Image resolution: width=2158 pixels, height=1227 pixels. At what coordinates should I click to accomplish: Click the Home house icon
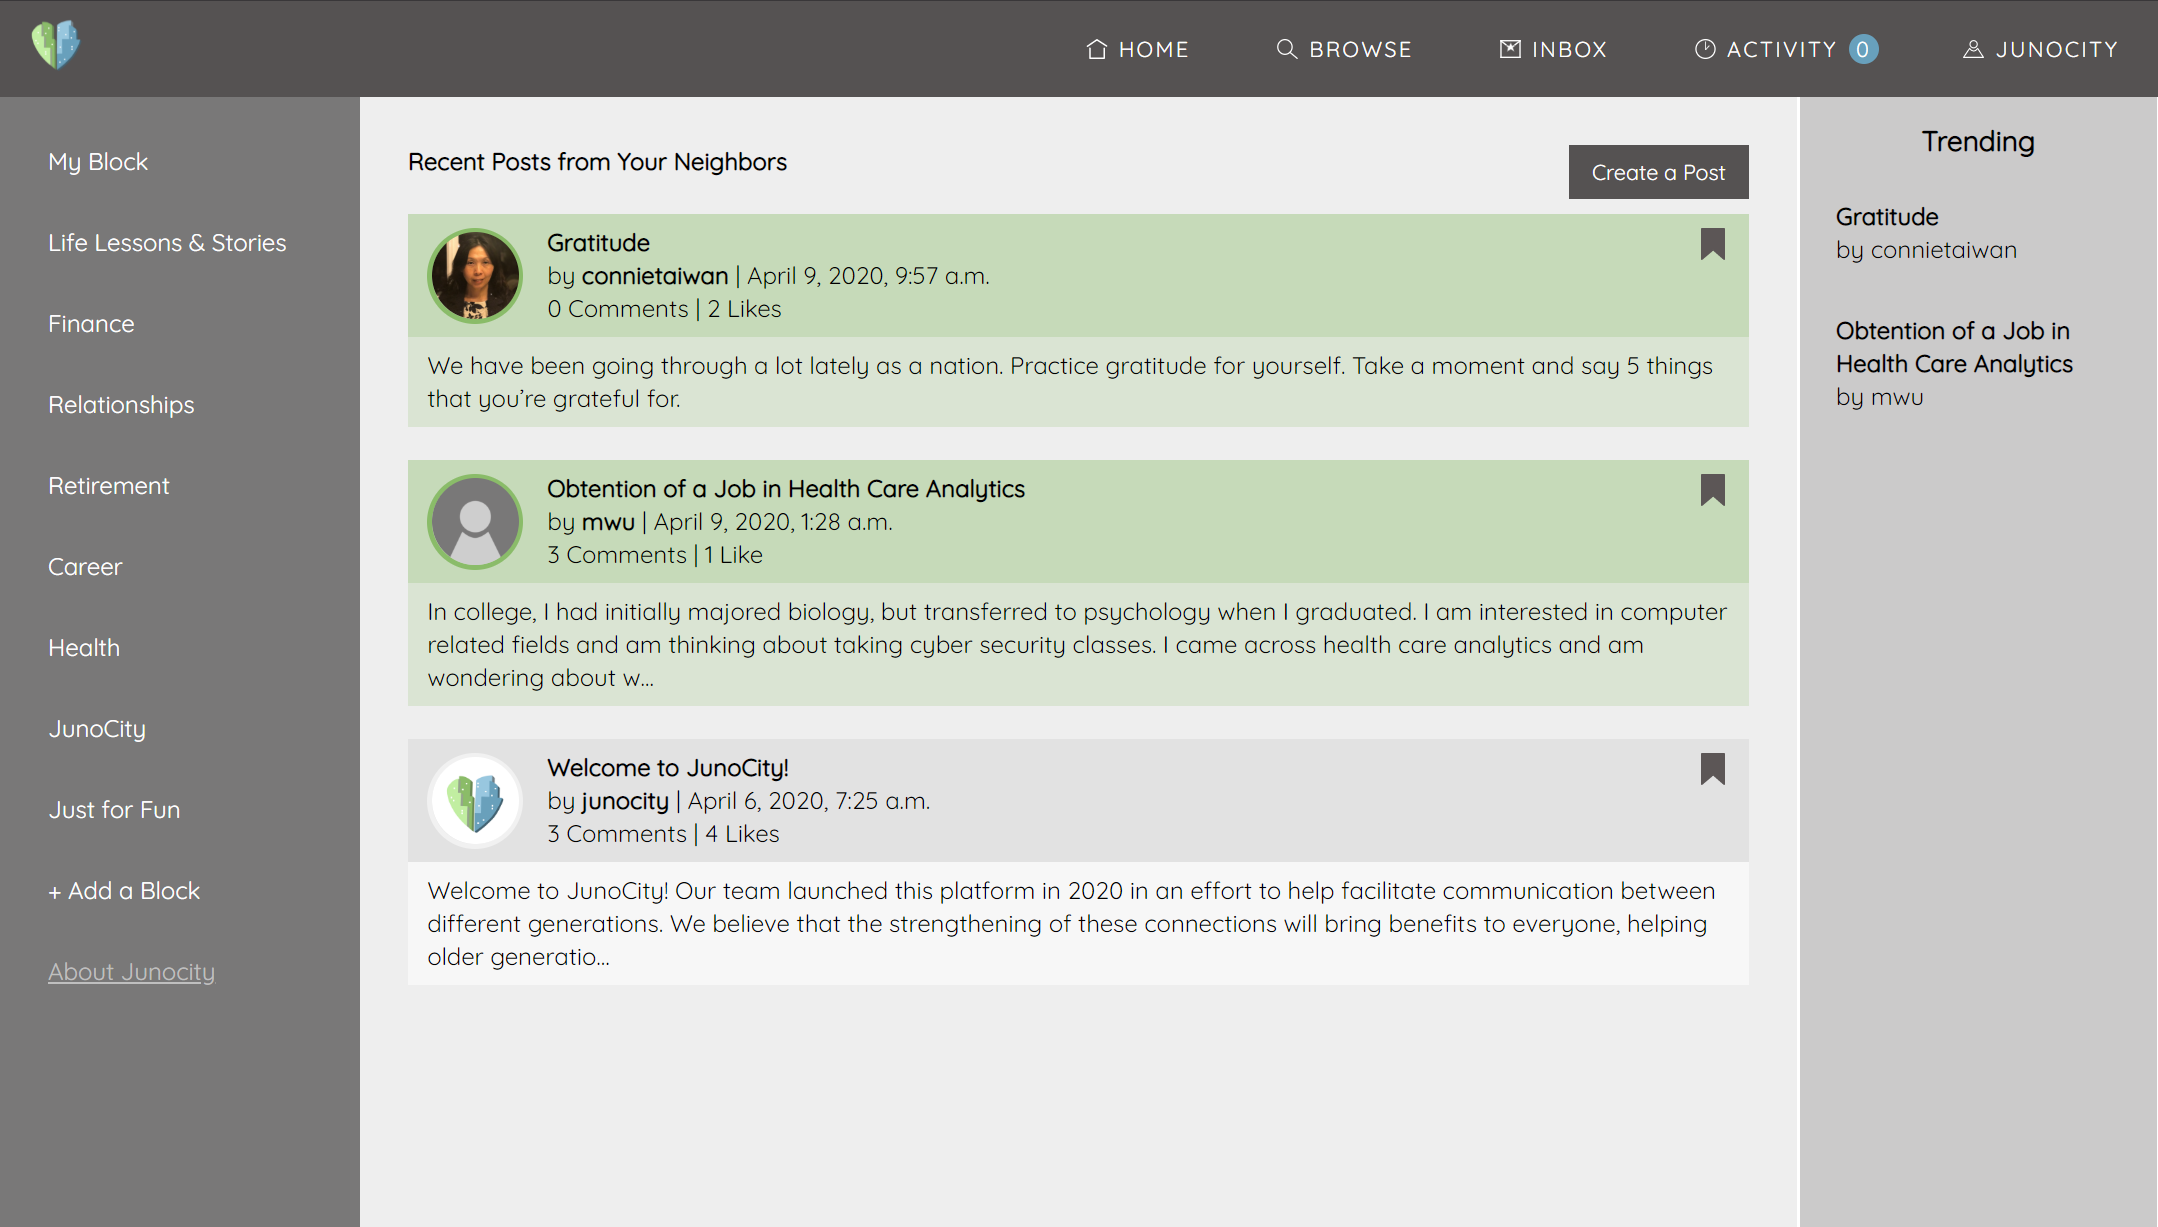pyautogui.click(x=1097, y=49)
